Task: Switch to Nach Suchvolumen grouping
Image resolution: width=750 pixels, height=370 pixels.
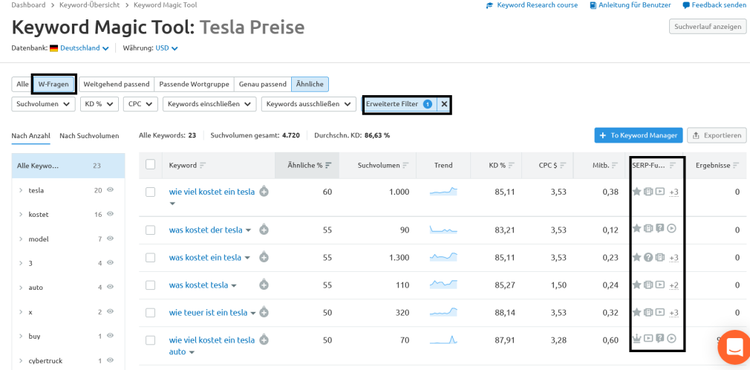Action: click(x=89, y=136)
